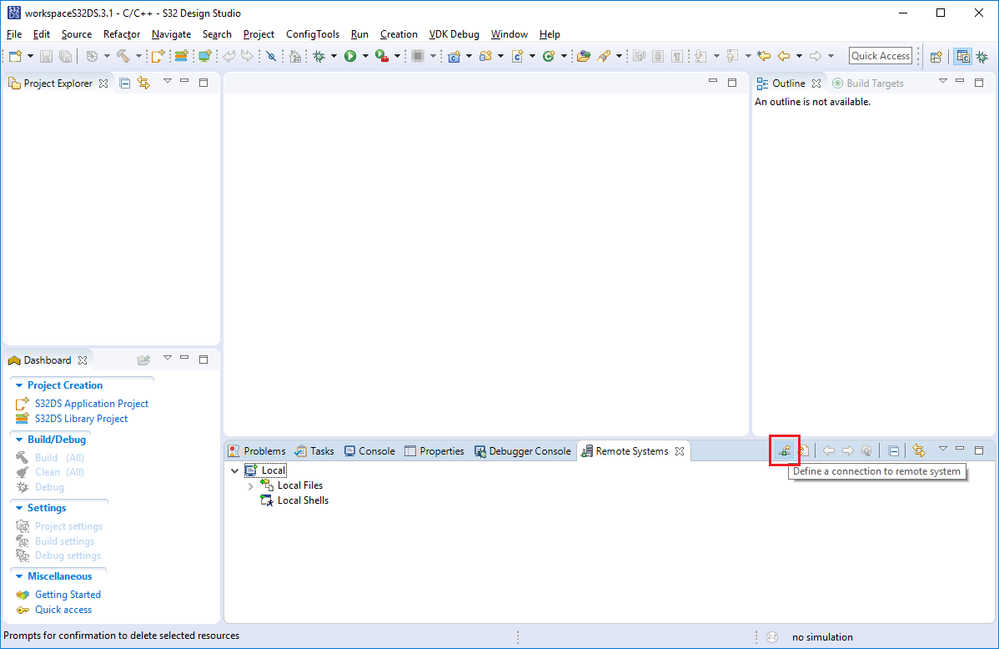Image resolution: width=999 pixels, height=649 pixels.
Task: Click the Quick Access search field
Action: pyautogui.click(x=880, y=56)
